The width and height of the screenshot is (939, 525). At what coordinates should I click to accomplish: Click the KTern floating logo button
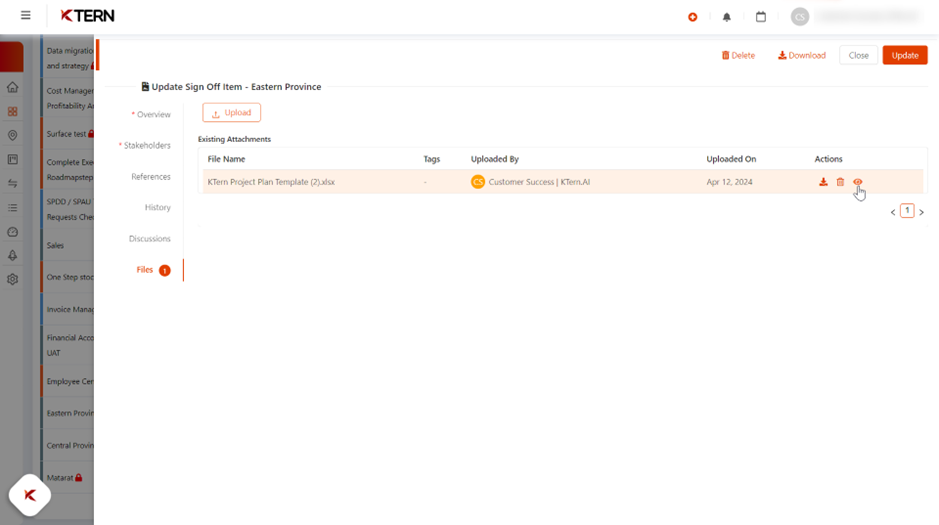click(30, 494)
